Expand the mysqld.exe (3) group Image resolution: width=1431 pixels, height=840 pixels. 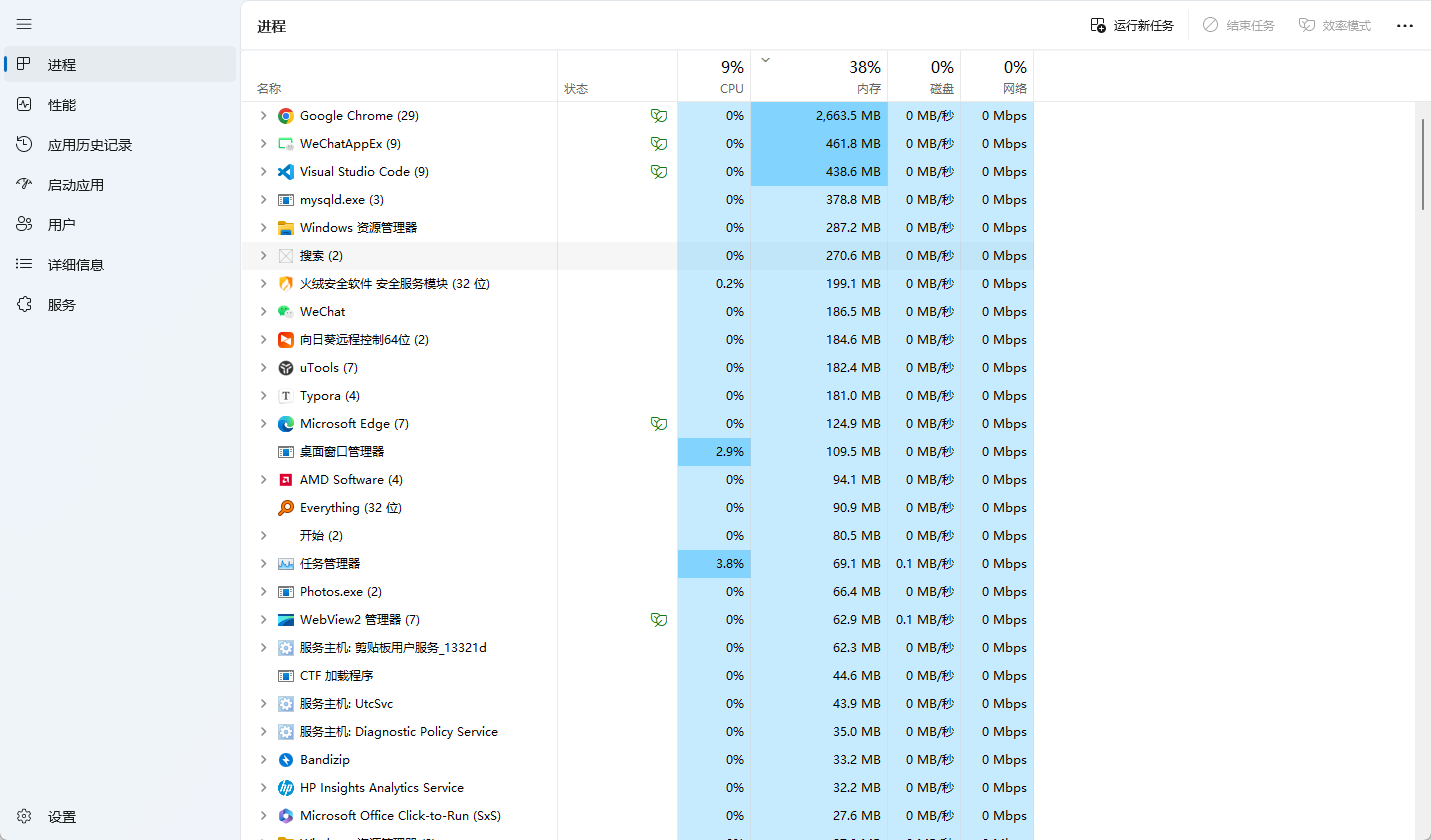click(x=263, y=200)
